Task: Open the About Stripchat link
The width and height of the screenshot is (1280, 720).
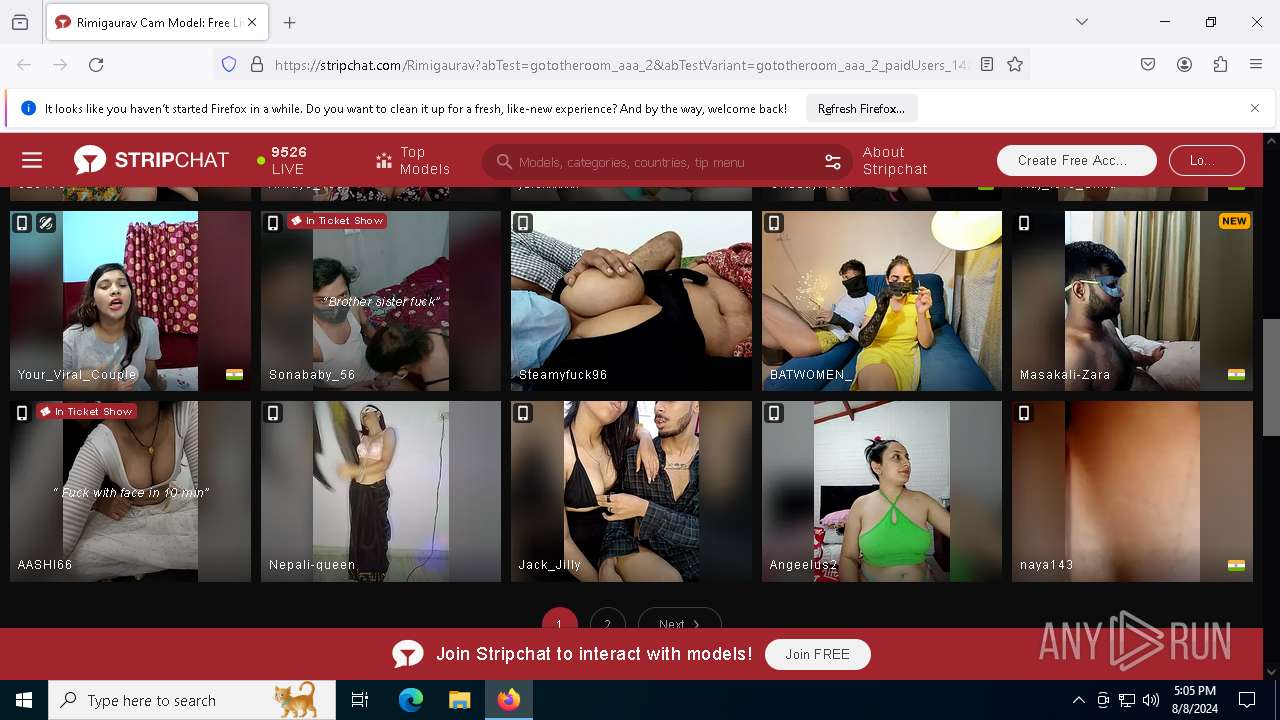Action: [895, 160]
